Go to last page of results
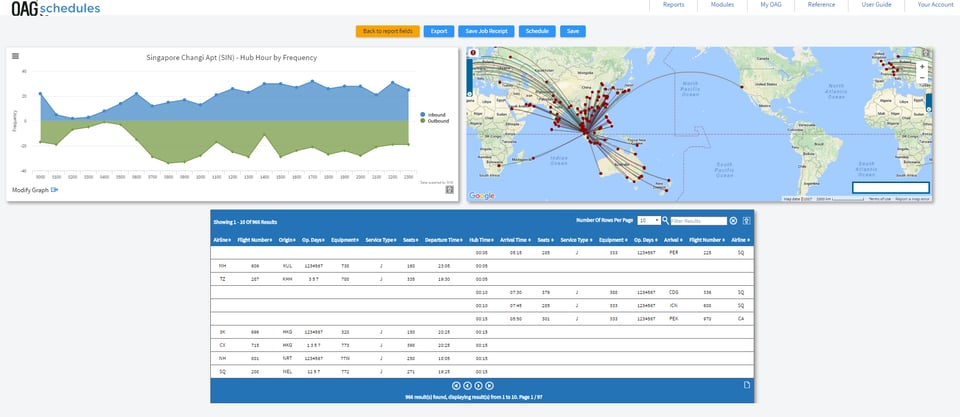Viewport: 960px width, 417px height. click(x=489, y=386)
